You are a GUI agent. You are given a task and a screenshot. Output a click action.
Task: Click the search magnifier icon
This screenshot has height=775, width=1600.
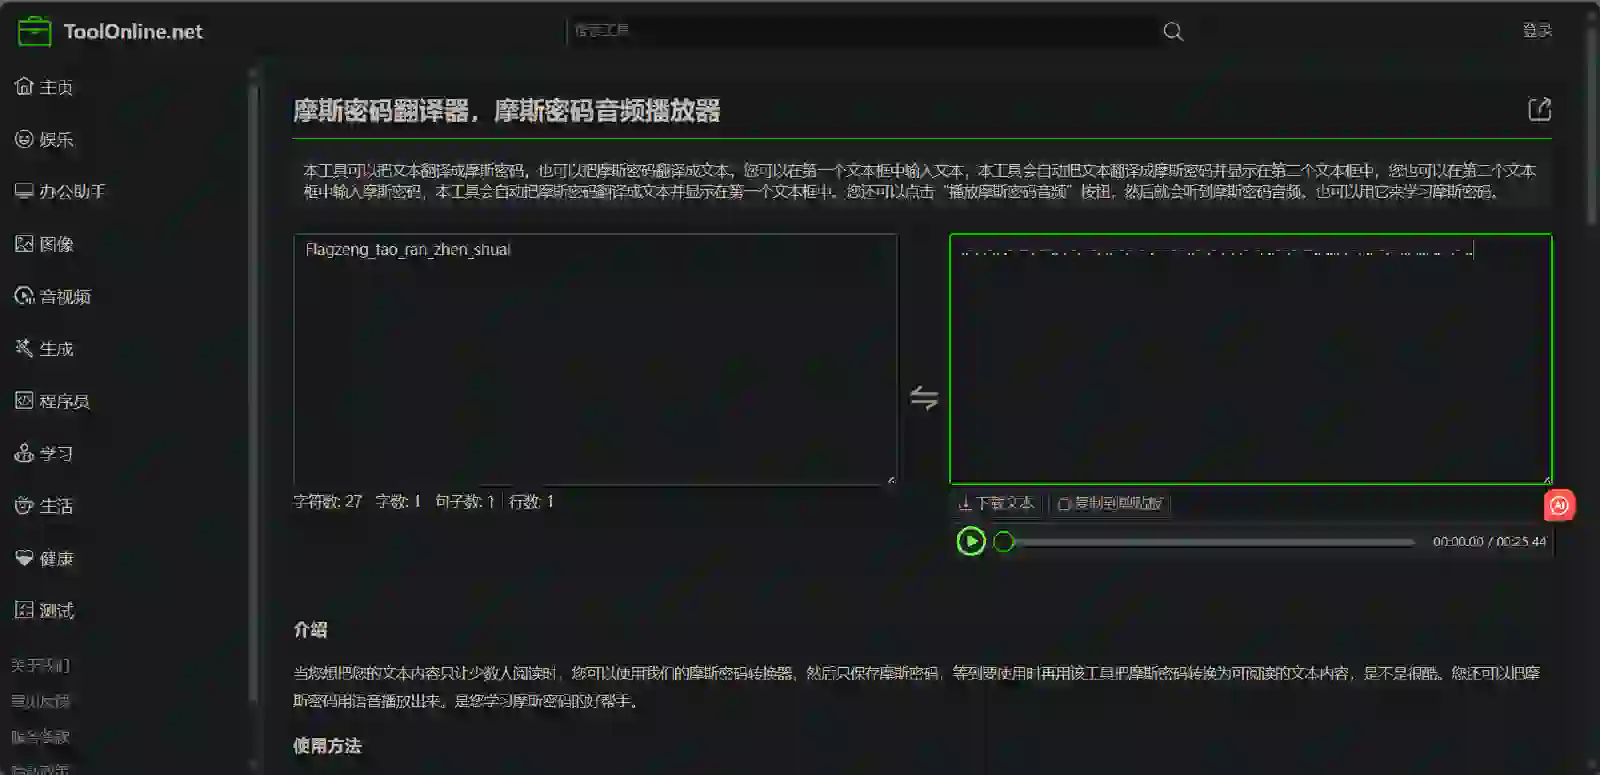[x=1173, y=32]
